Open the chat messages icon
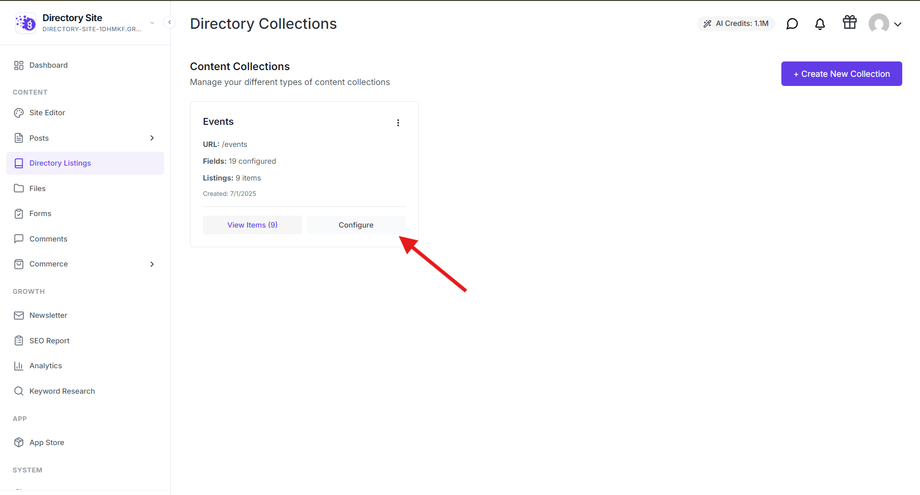The image size is (920, 495). 792,23
